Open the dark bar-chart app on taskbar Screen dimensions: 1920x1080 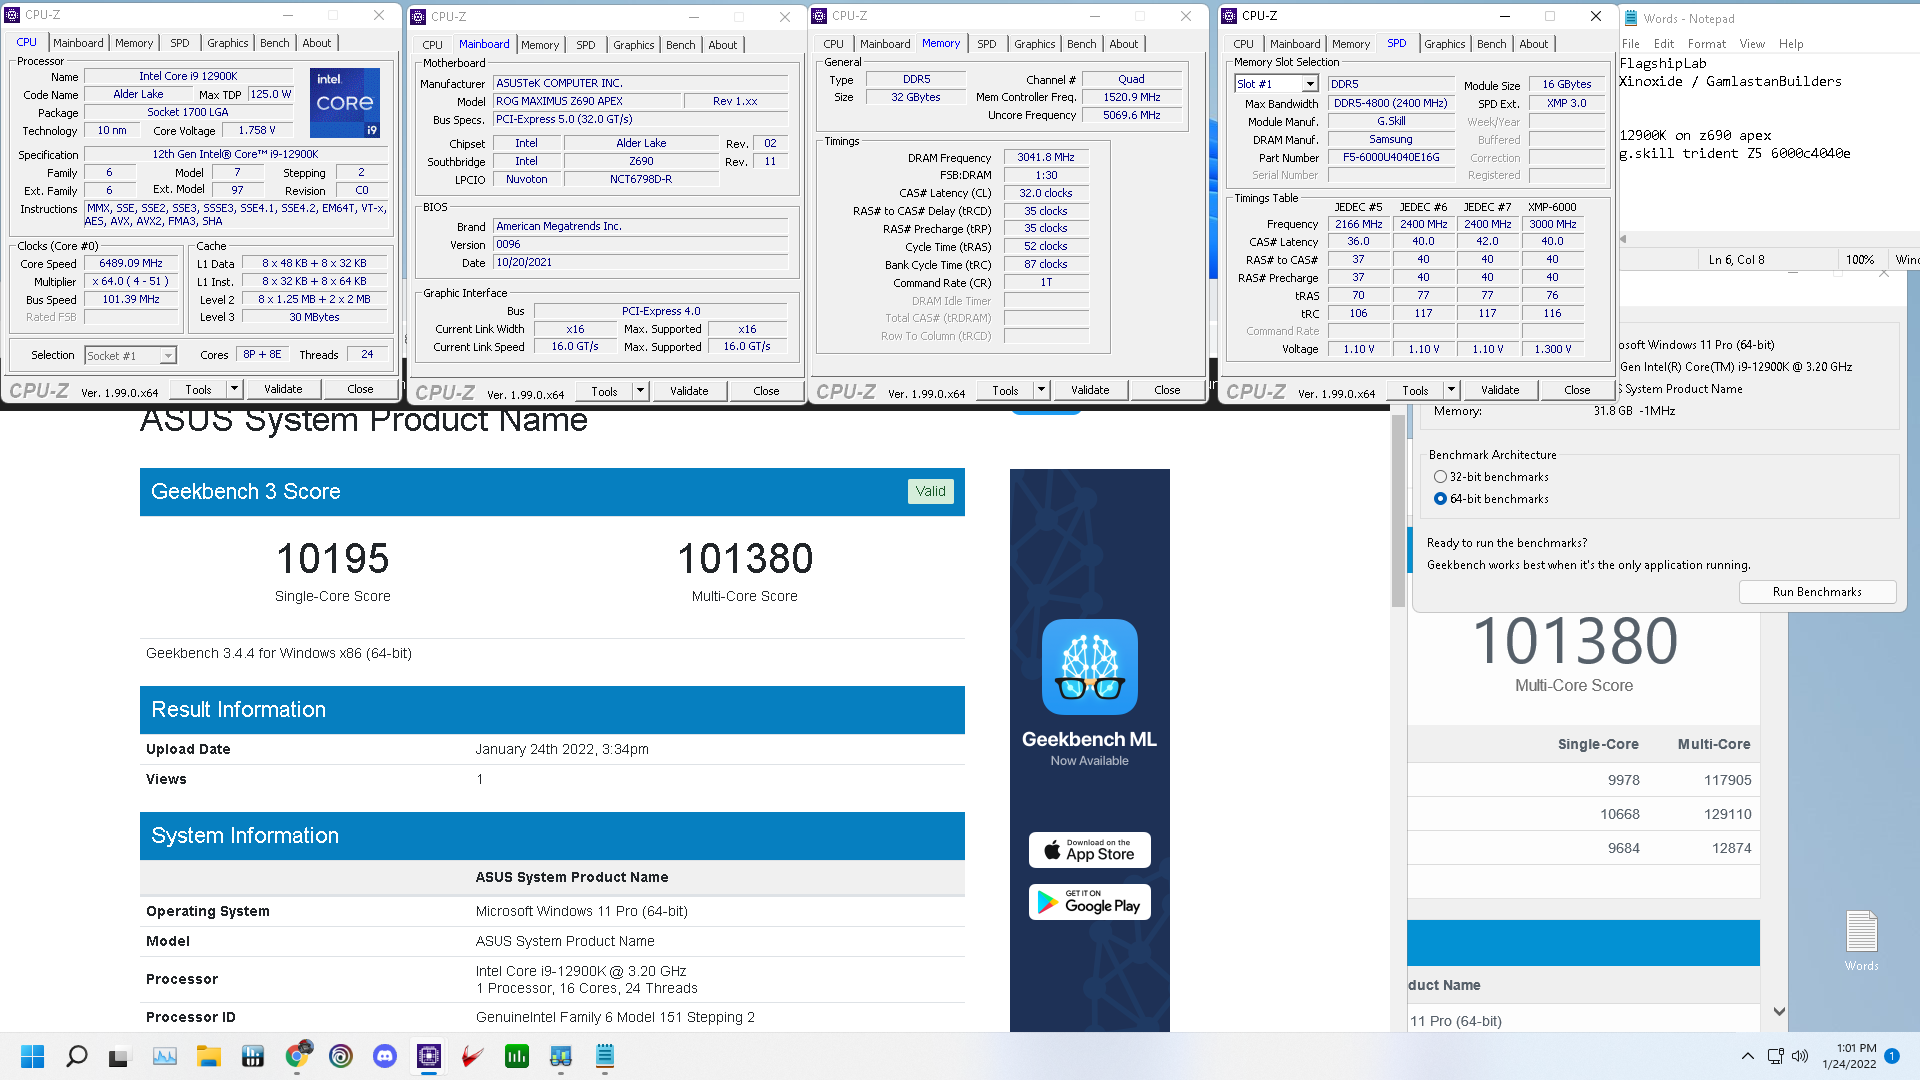253,1056
